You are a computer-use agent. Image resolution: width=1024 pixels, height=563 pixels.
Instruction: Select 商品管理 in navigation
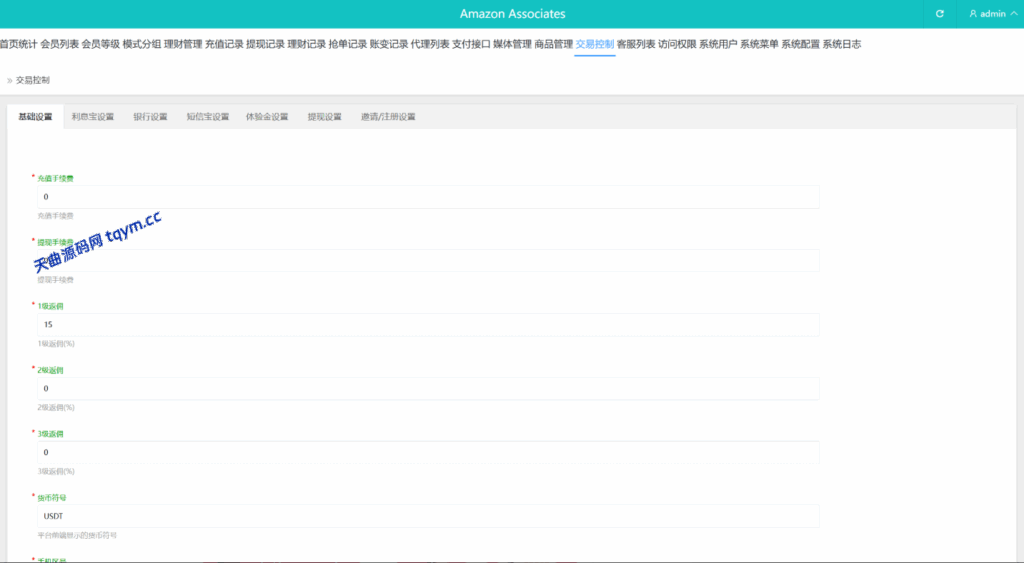pyautogui.click(x=553, y=44)
